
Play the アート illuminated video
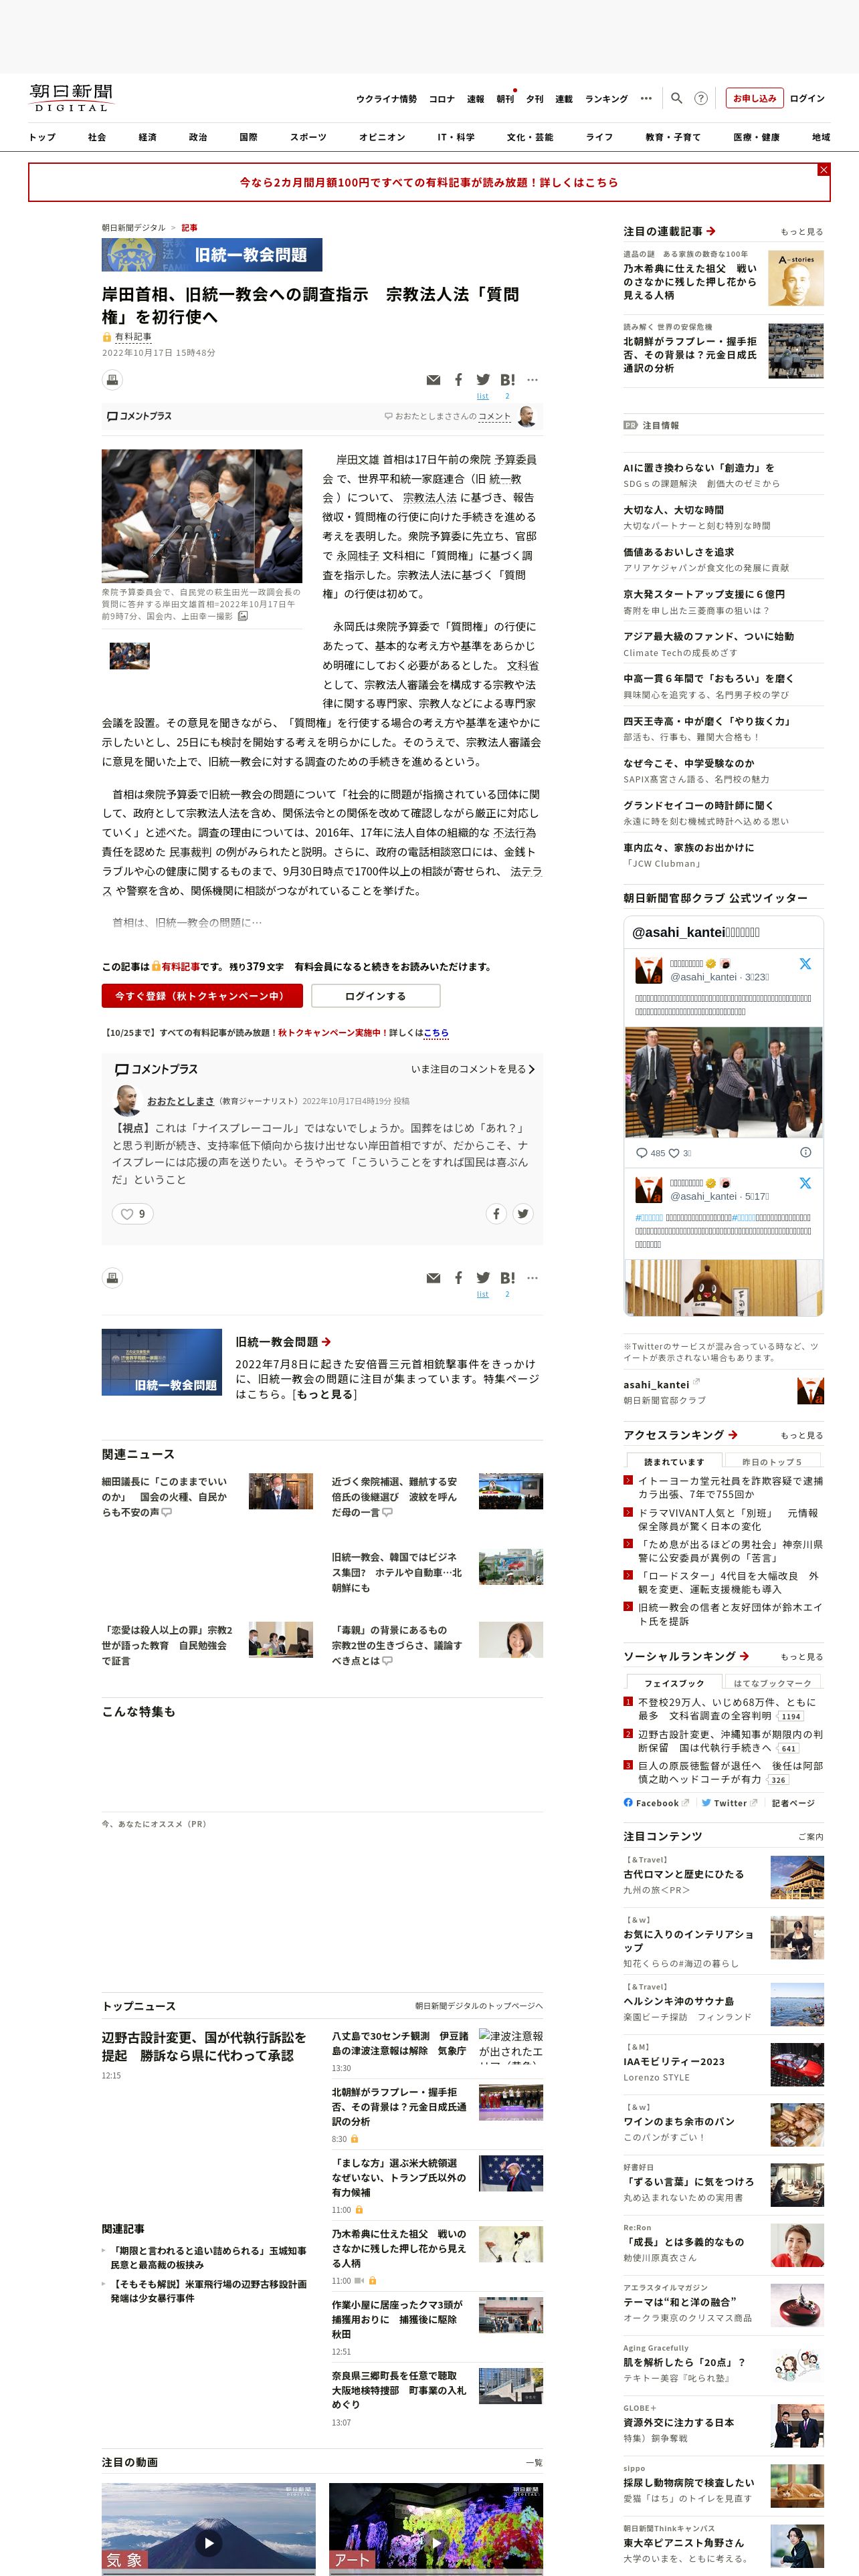click(436, 2543)
